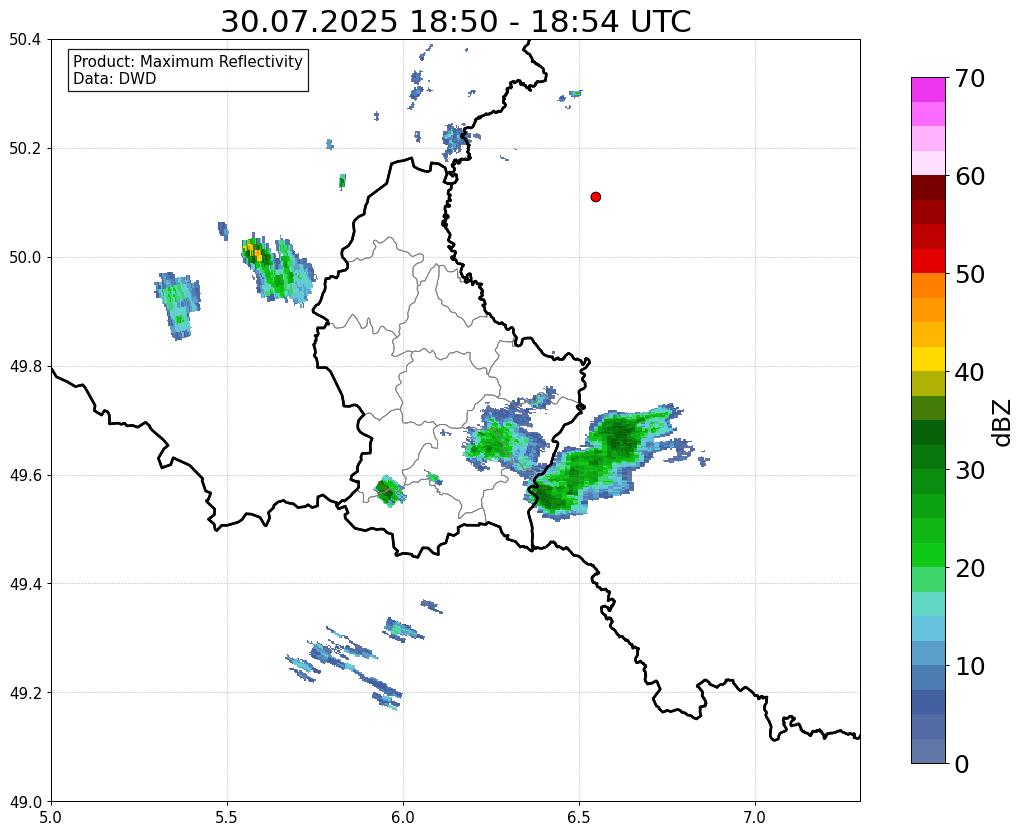Click the 'Data: DWD' label
Screen dimensions: 1023x834
(115, 78)
